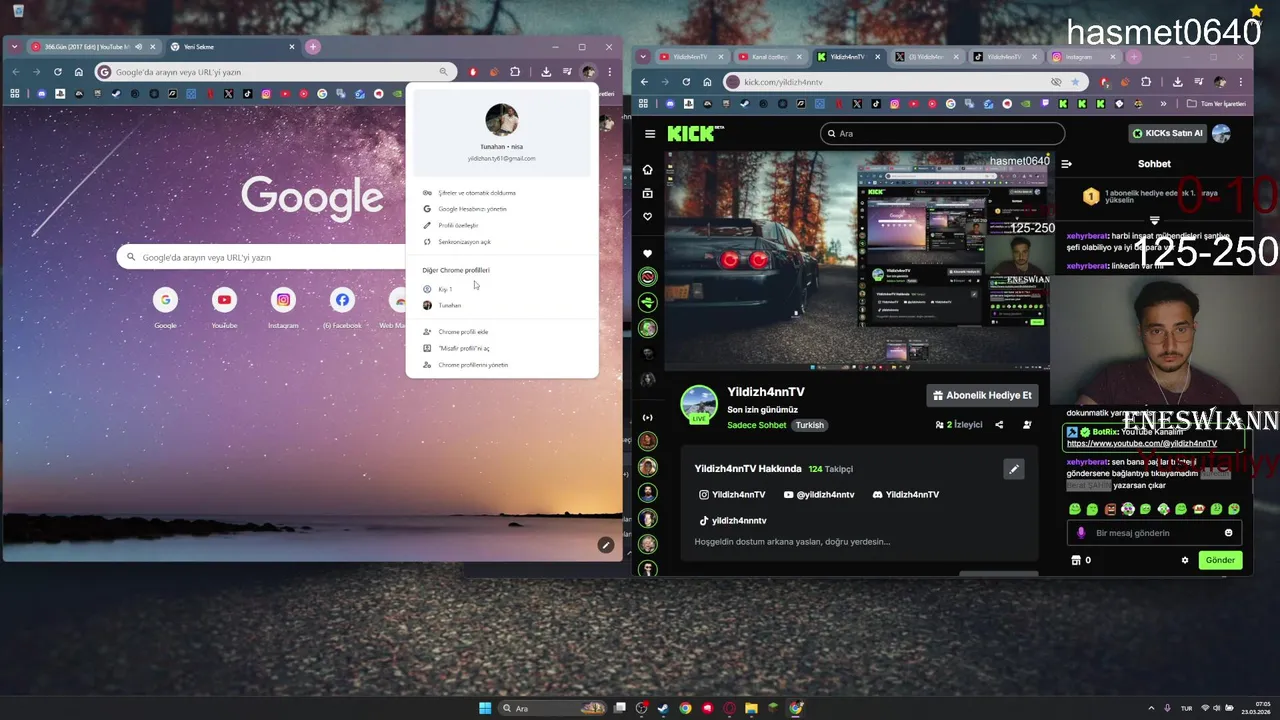1280x720 pixels.
Task: Open emoji picker in Kick message box
Action: coord(1229,533)
